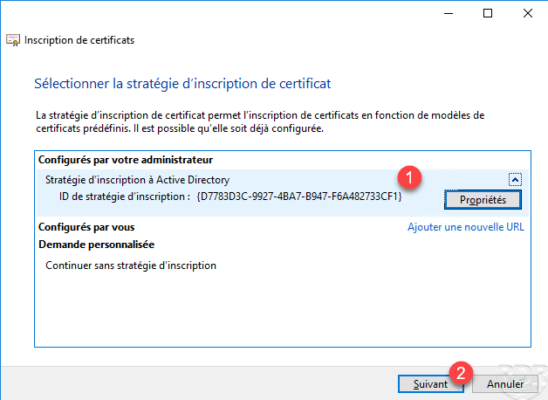Click the Sélectionner la stratégie d'inscription heading
The height and width of the screenshot is (400, 548).
coord(182,84)
